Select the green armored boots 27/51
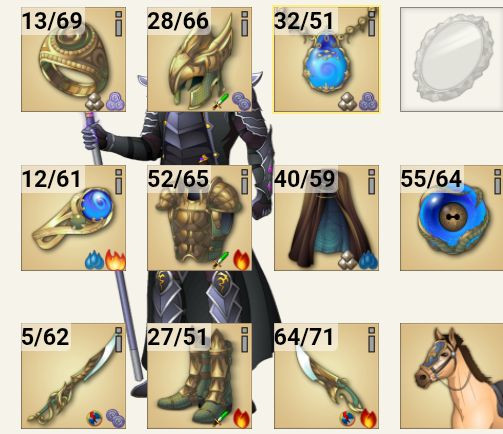Image resolution: width=503 pixels, height=434 pixels. point(199,376)
